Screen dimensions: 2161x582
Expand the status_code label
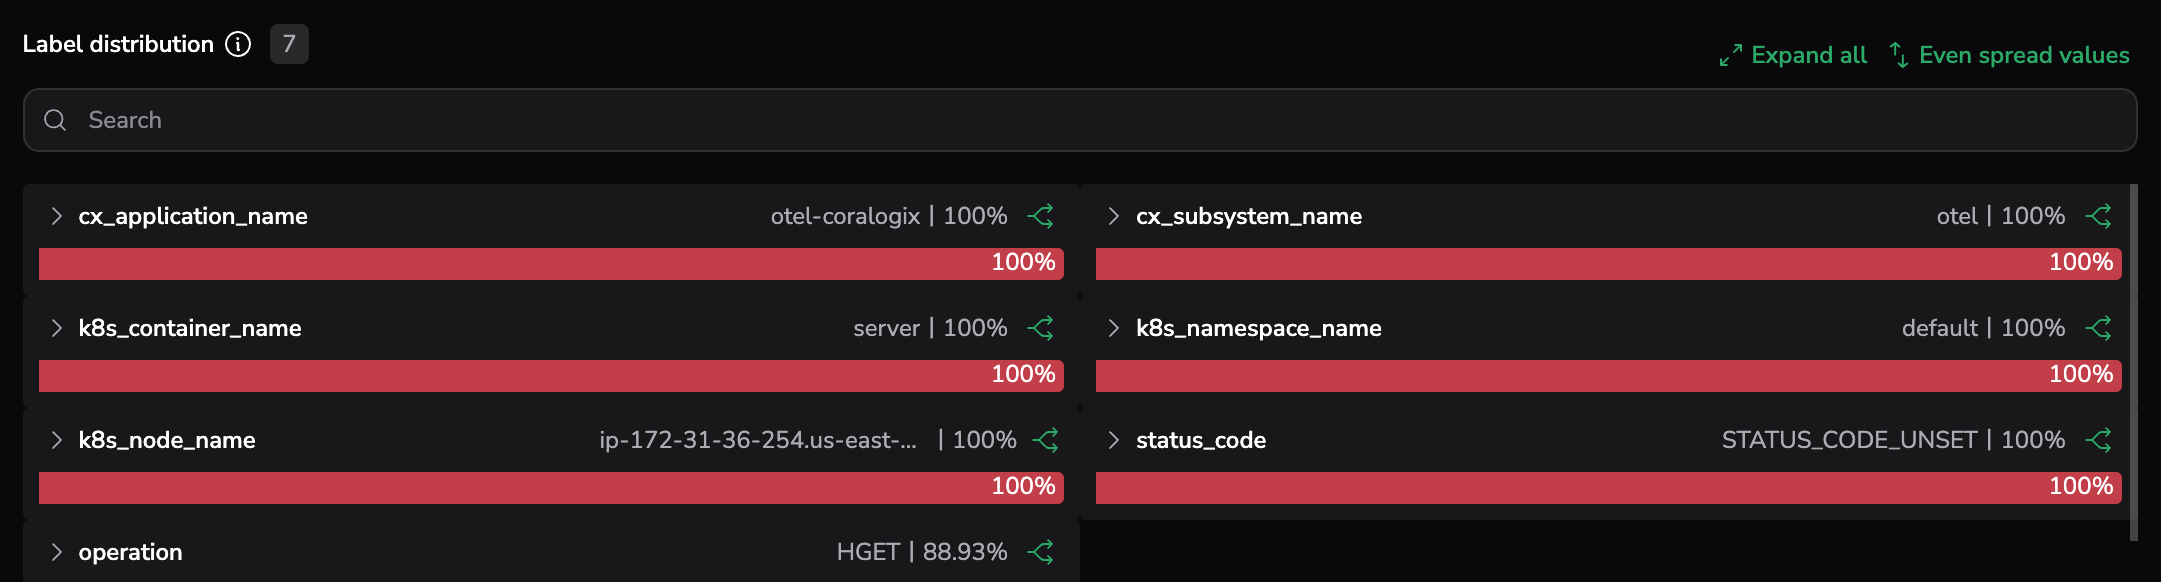pos(1114,440)
